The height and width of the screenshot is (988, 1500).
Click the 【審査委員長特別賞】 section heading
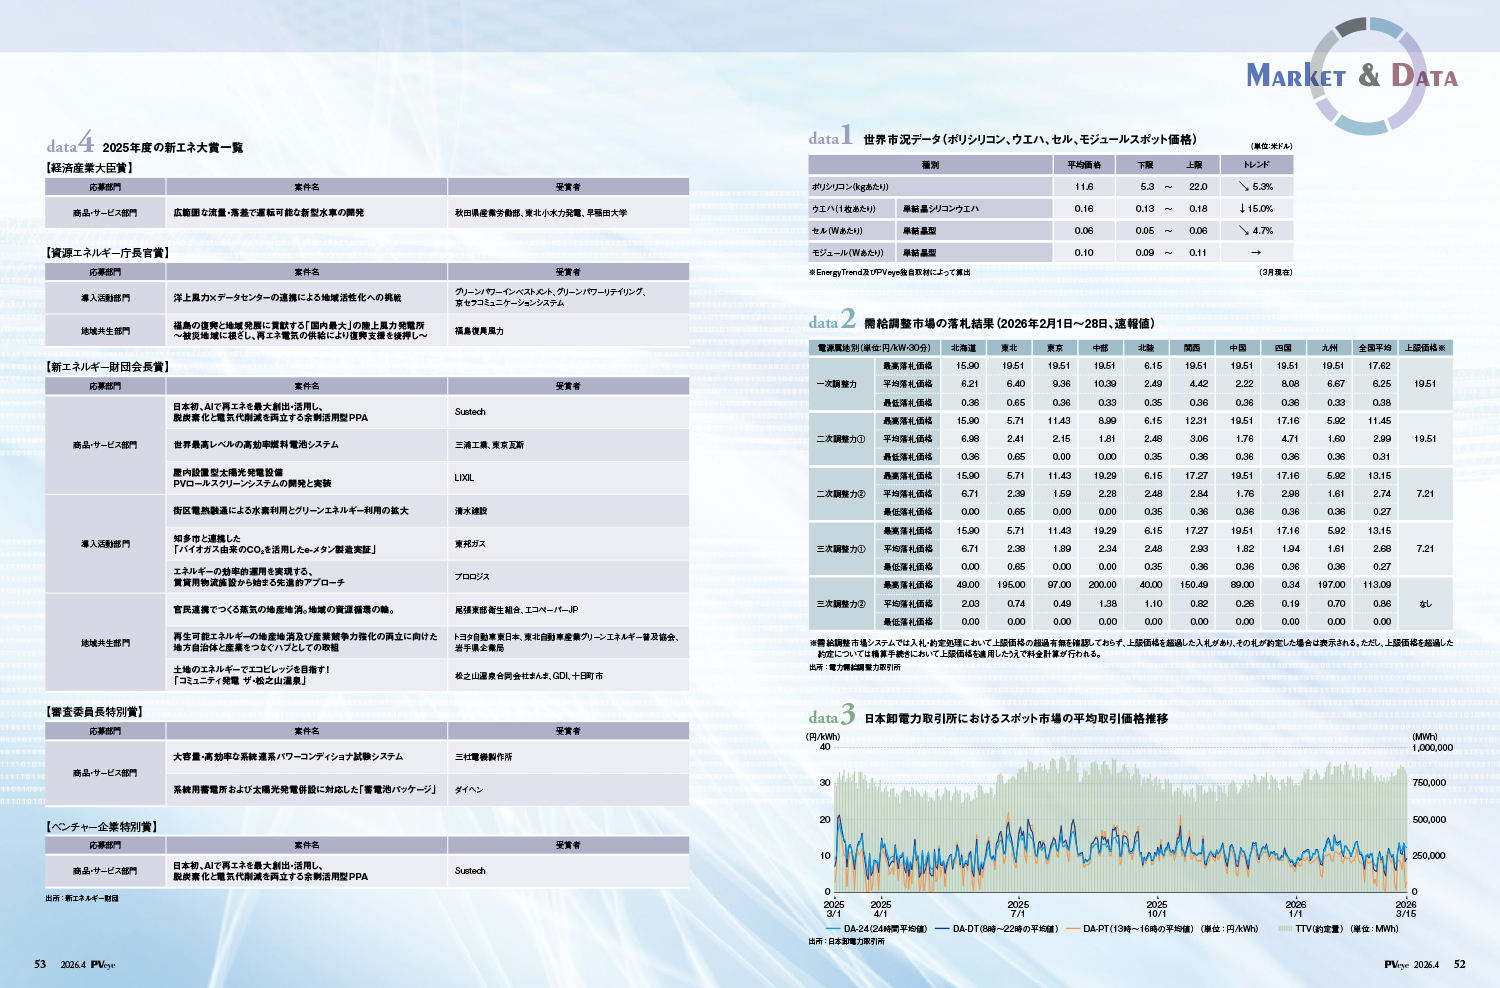[95, 712]
